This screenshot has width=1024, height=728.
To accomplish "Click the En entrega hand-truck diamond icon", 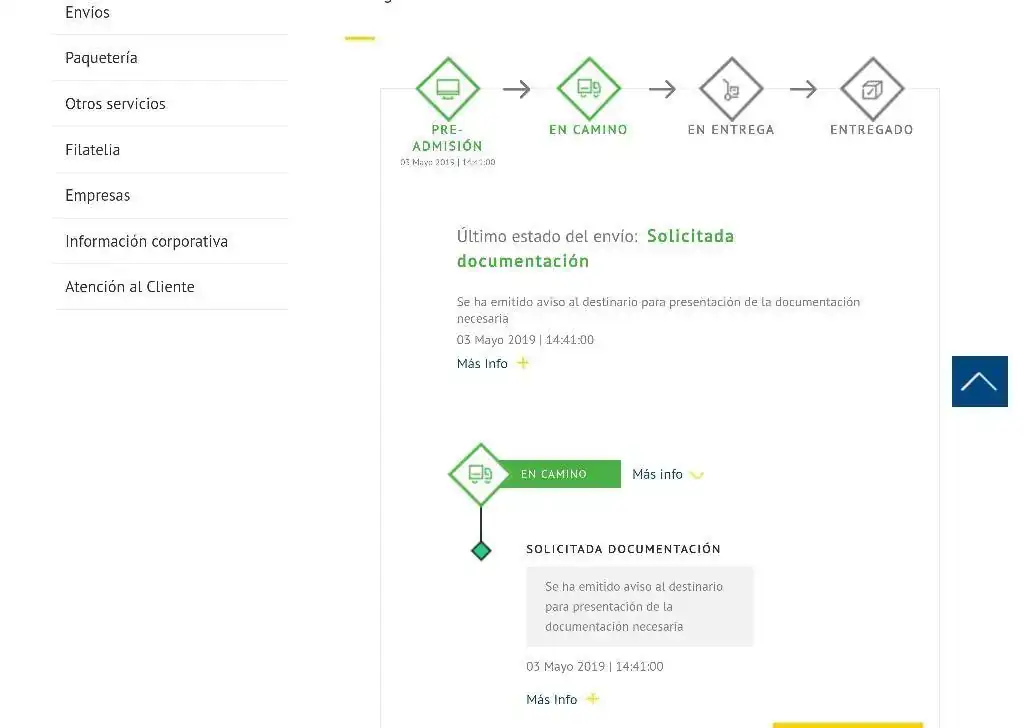I will click(x=731, y=89).
